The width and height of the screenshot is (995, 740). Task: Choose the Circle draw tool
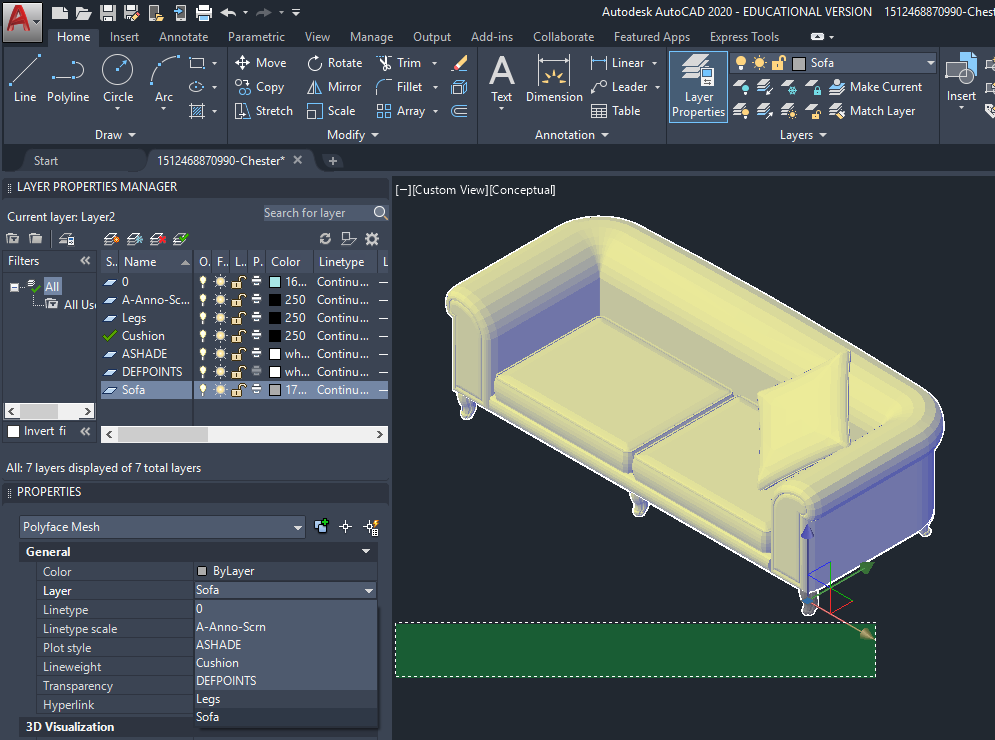point(118,78)
